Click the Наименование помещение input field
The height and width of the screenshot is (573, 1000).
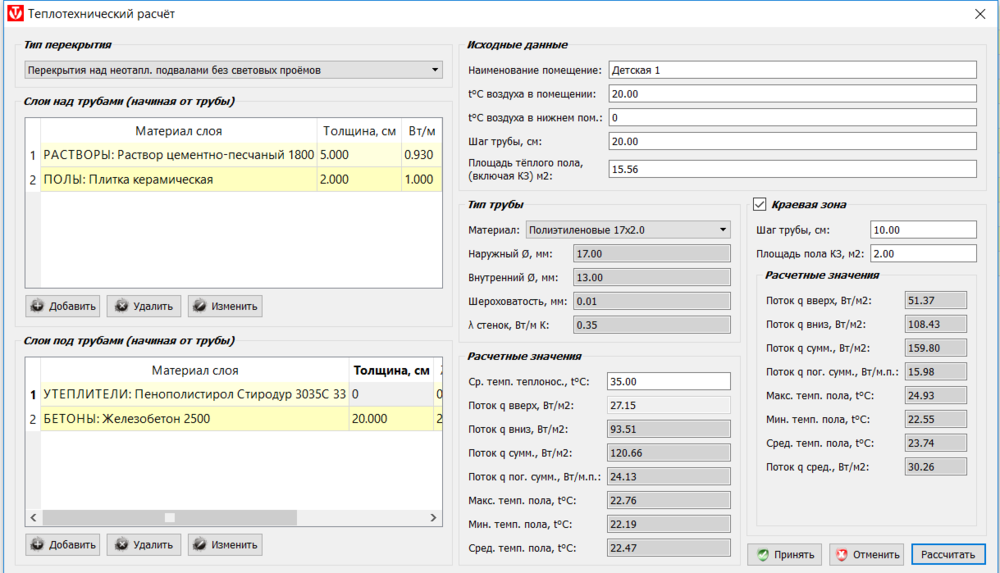pos(790,70)
